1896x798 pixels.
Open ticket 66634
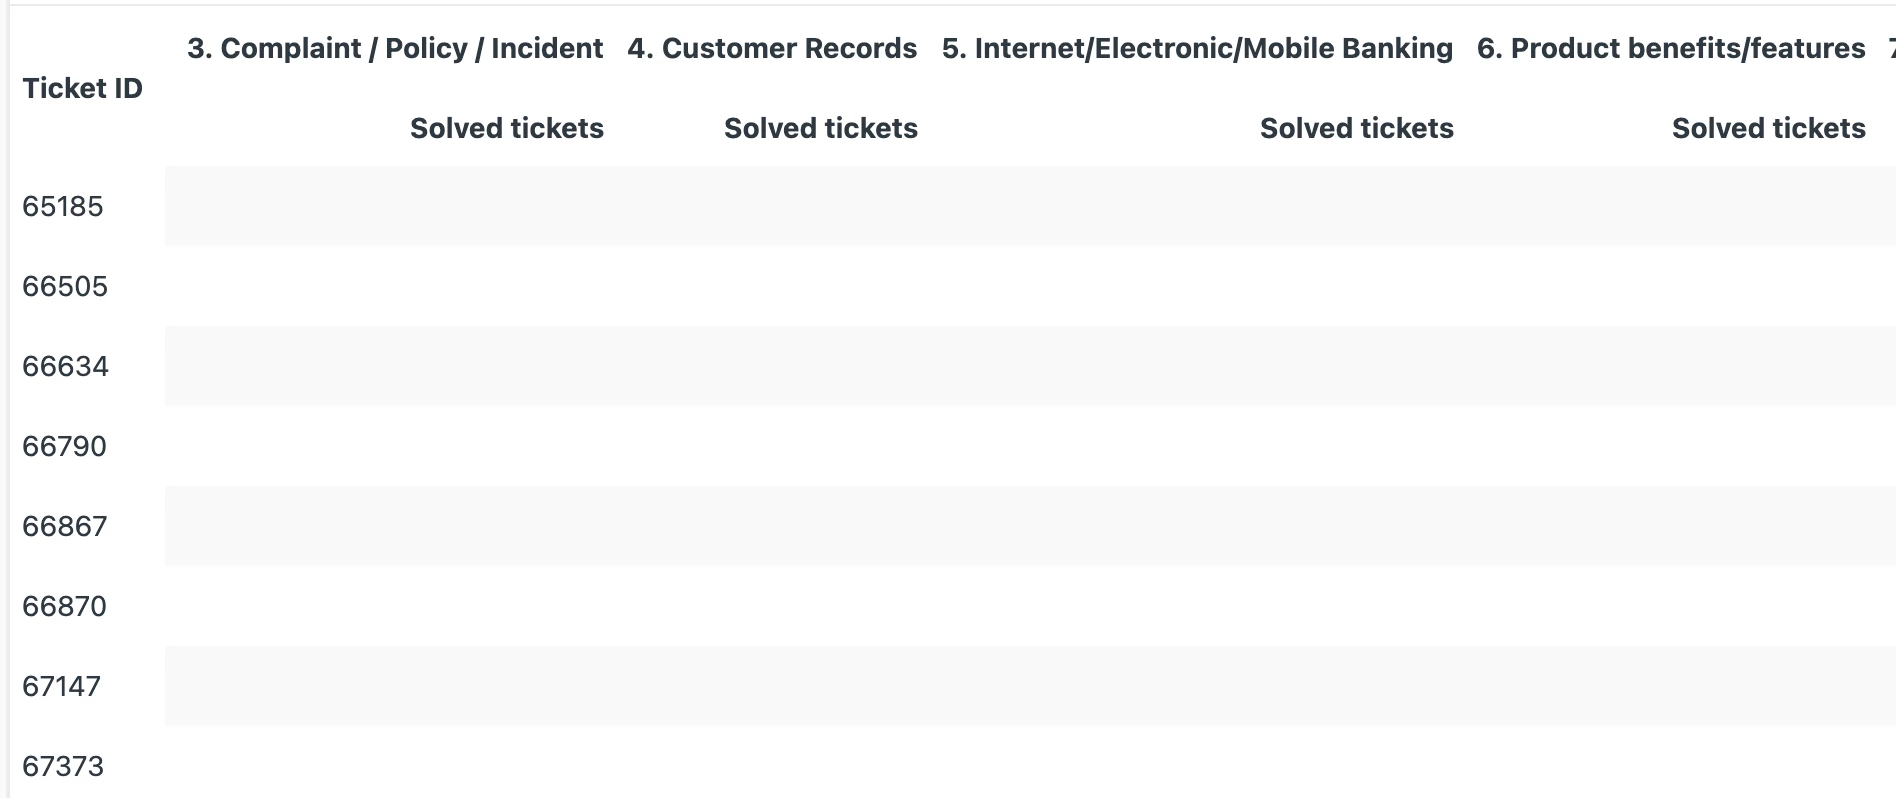(x=65, y=366)
